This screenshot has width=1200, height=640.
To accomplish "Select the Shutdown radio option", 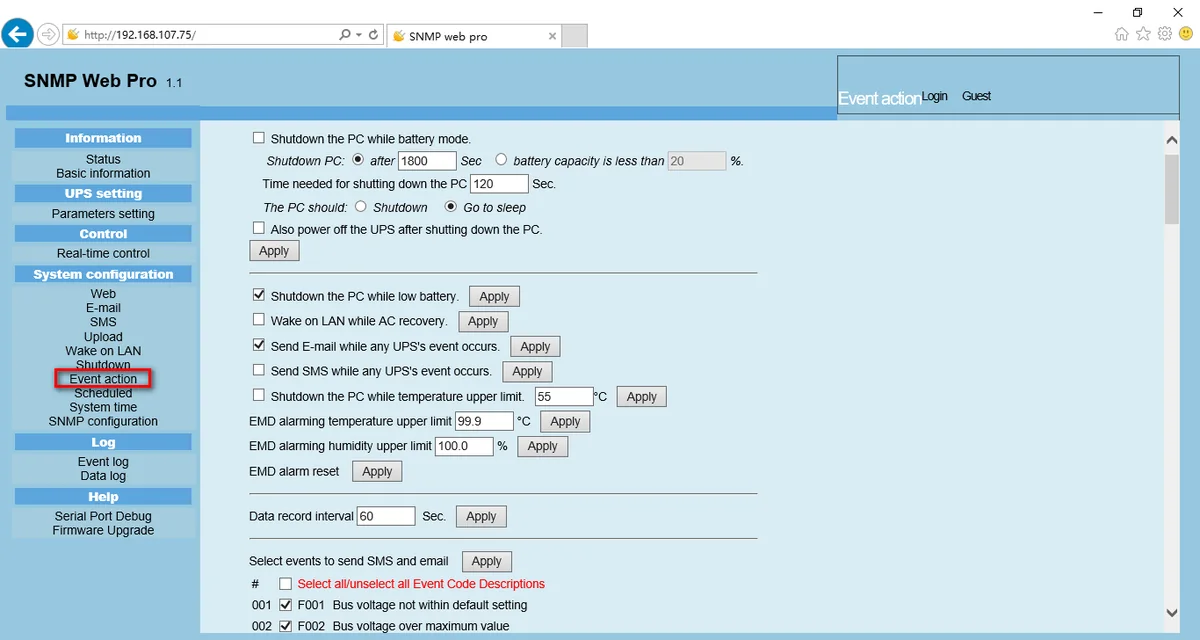I will coord(361,207).
